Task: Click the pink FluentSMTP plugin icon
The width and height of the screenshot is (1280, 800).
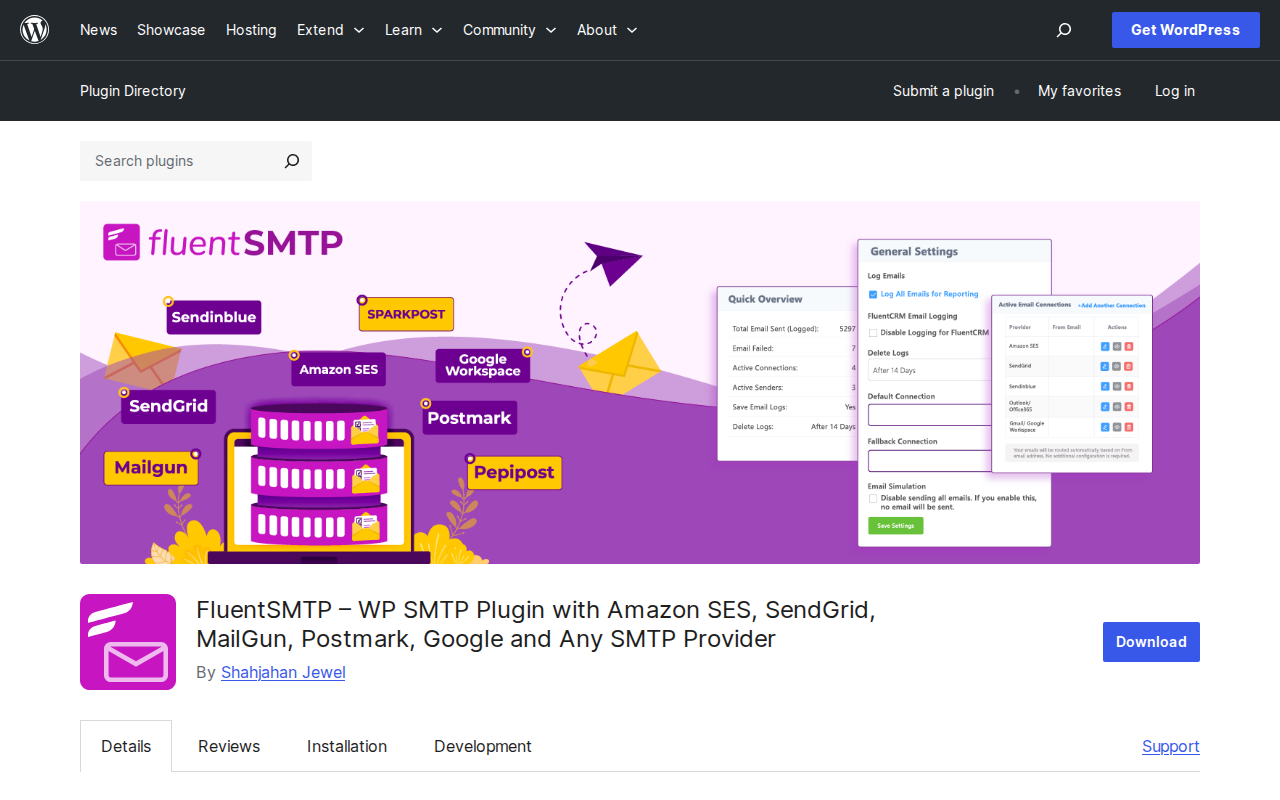Action: [x=127, y=641]
